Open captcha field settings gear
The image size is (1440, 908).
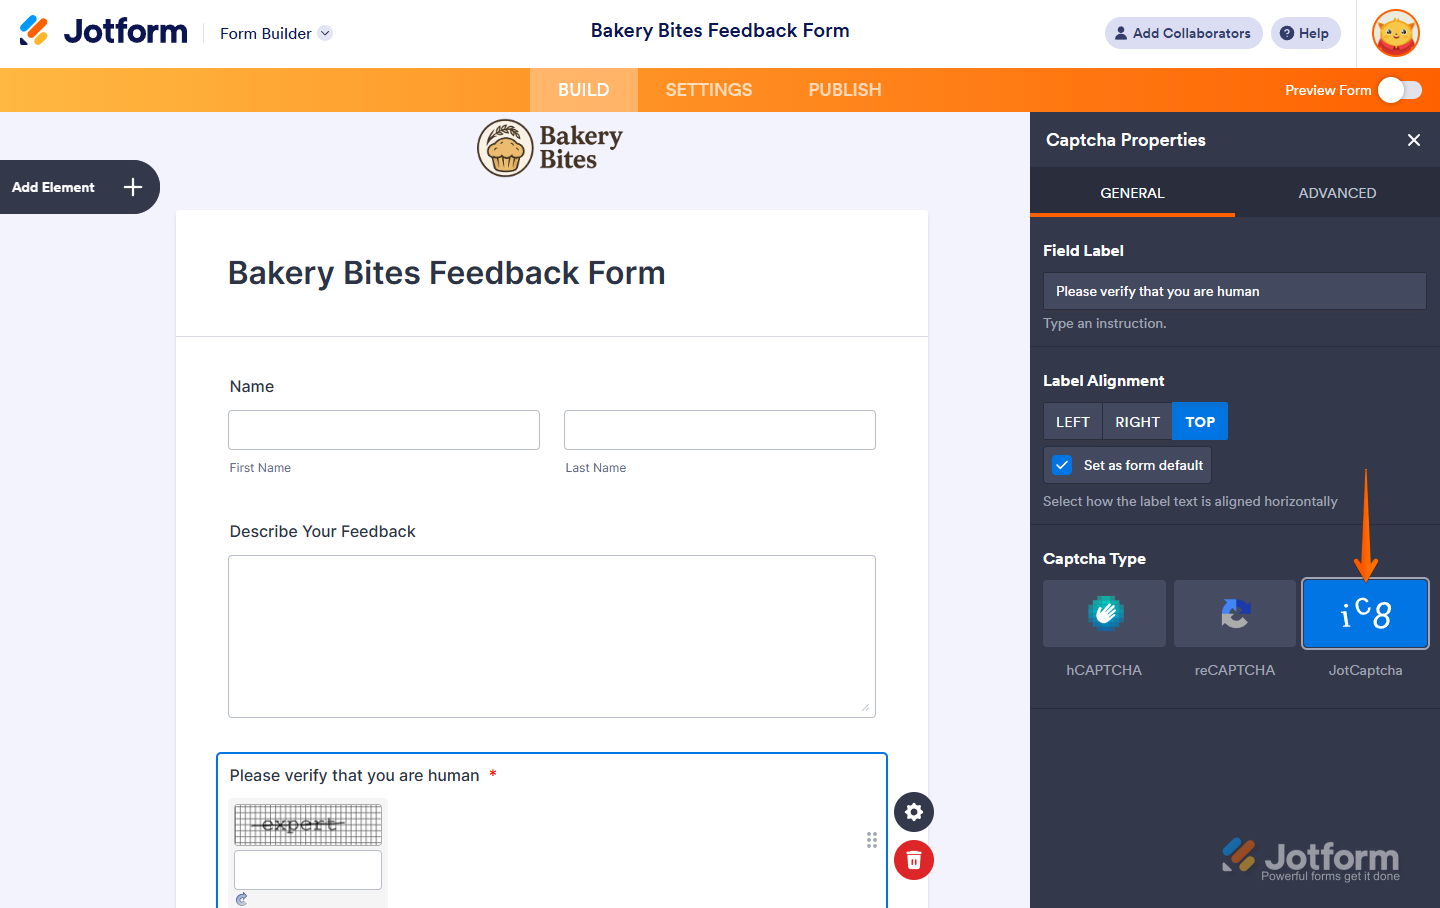click(x=914, y=812)
